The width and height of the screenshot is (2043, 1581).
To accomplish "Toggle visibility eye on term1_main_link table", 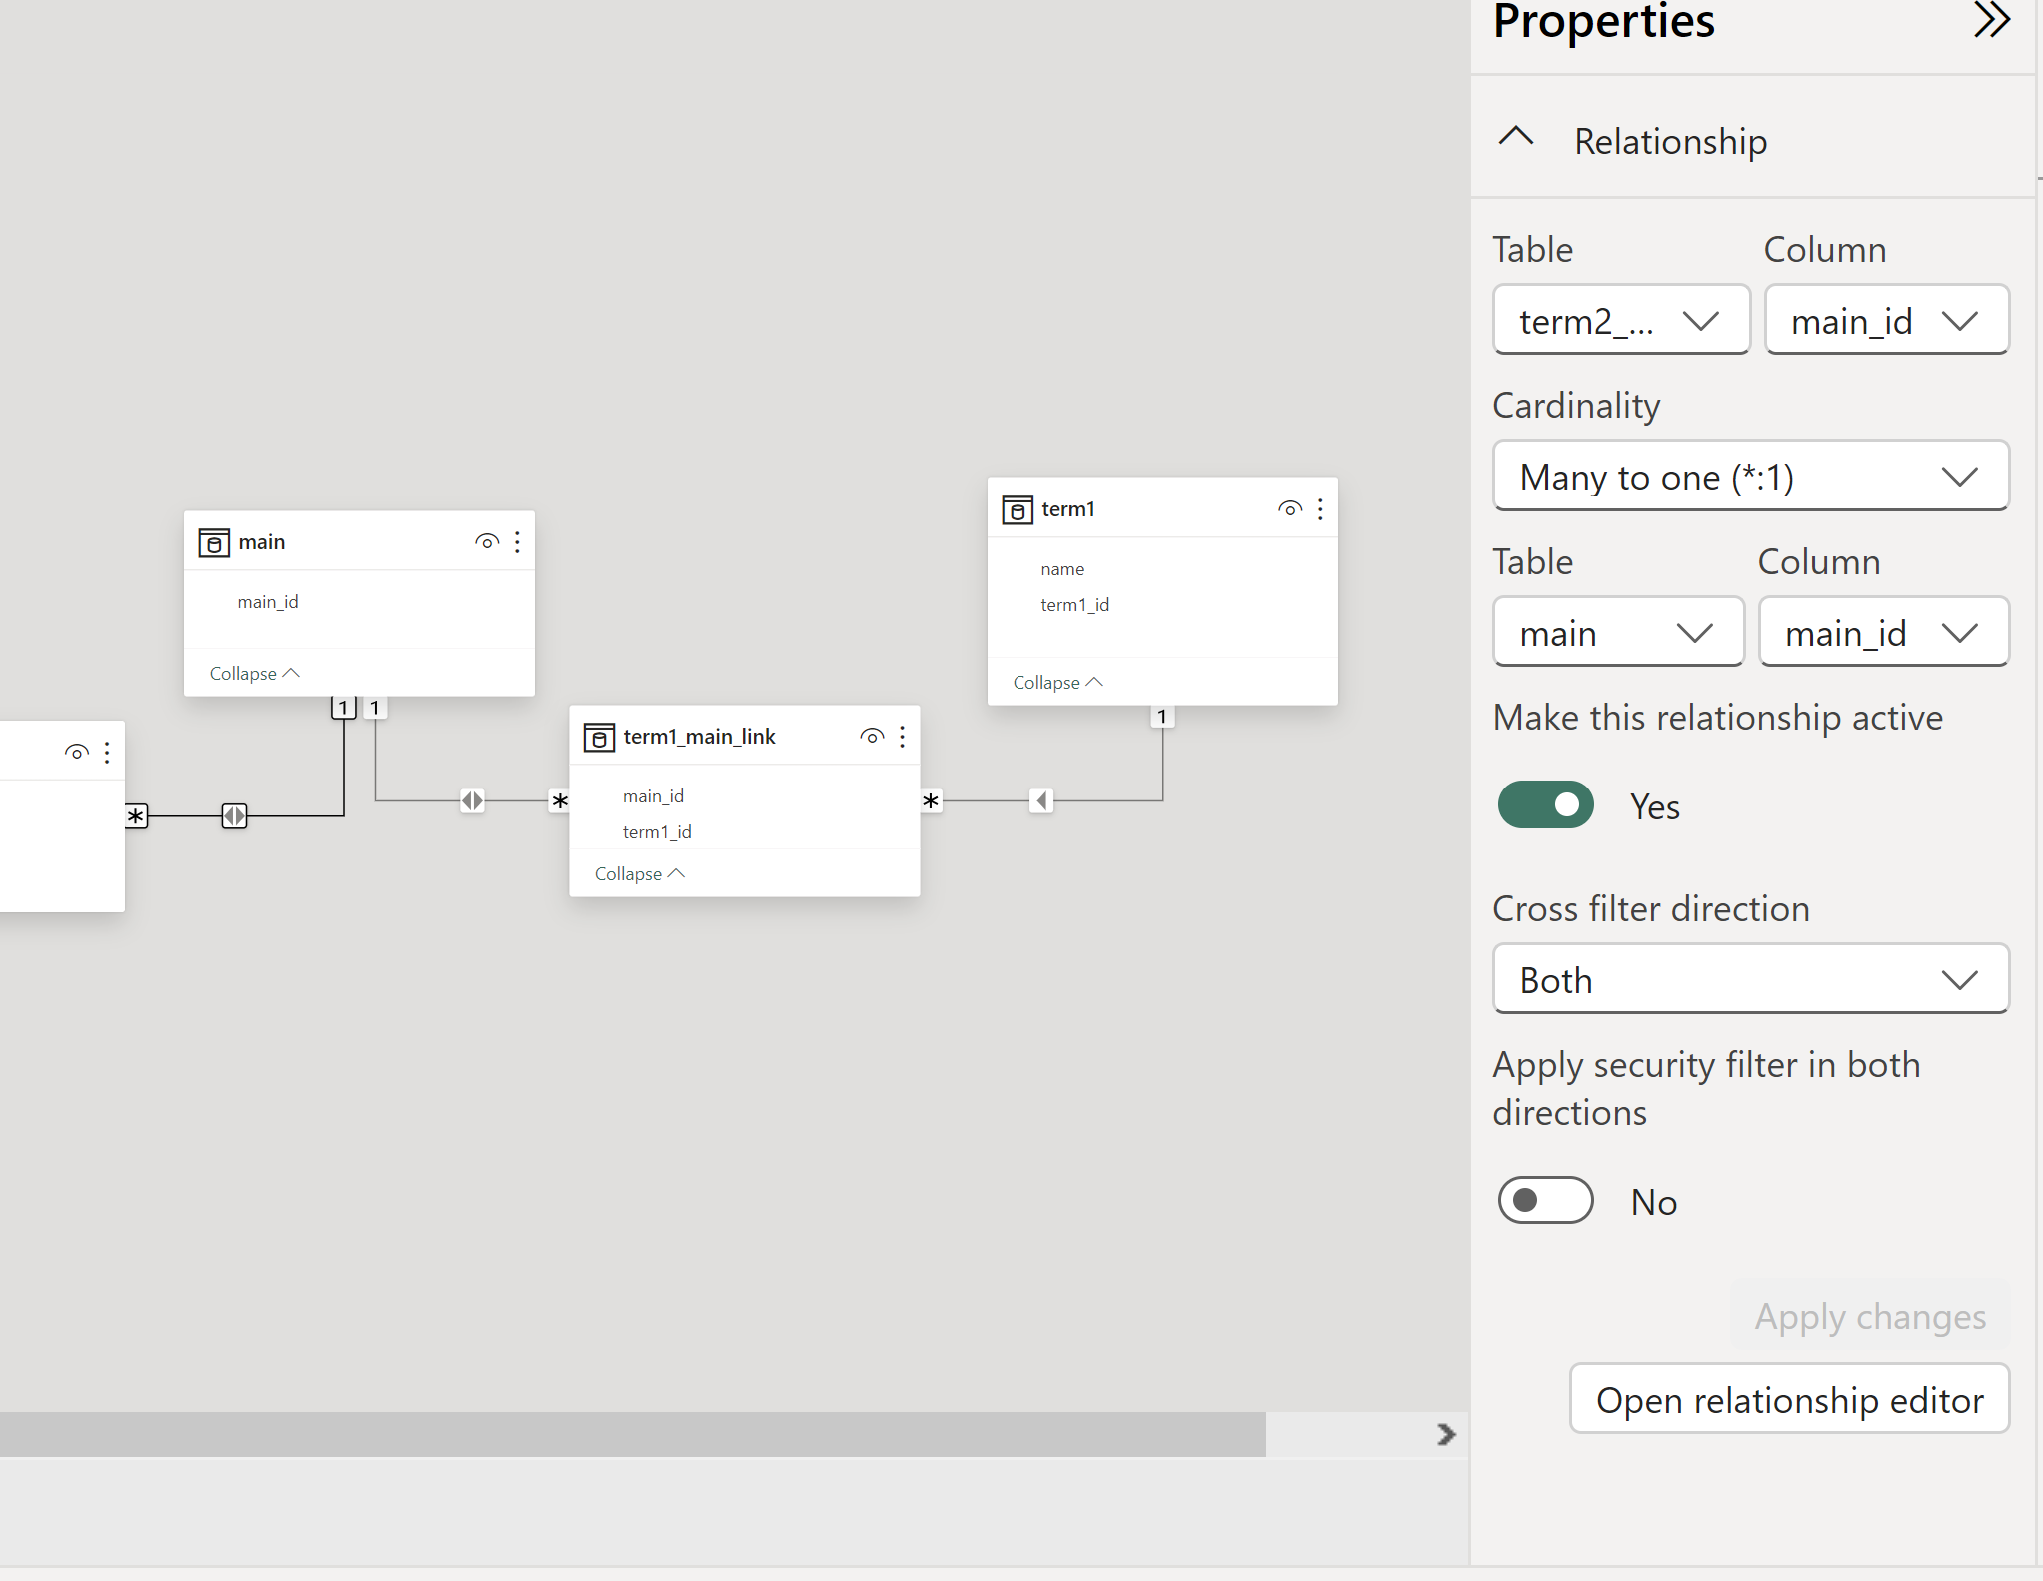I will 872,736.
